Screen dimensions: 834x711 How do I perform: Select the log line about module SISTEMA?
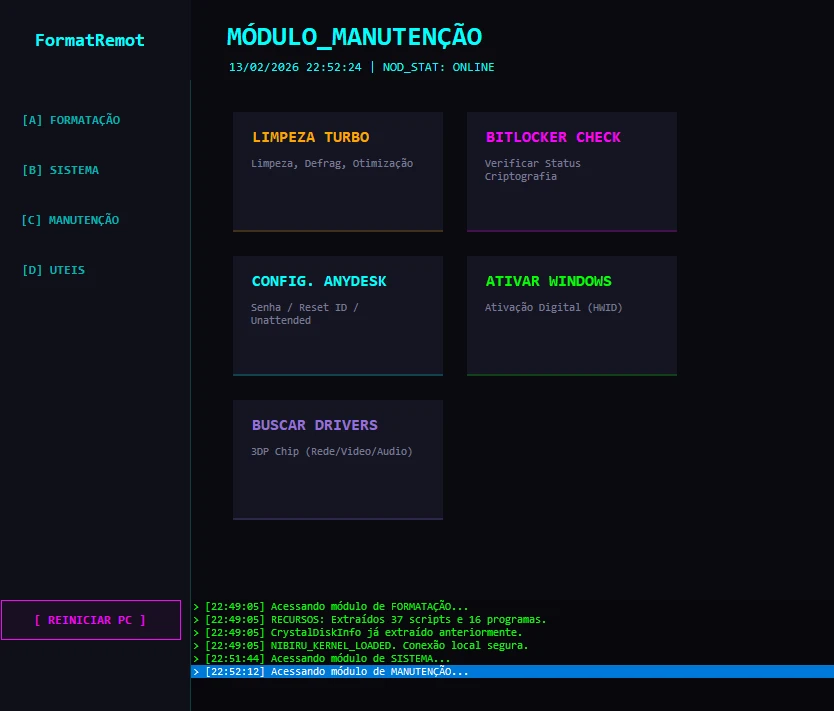[327, 659]
